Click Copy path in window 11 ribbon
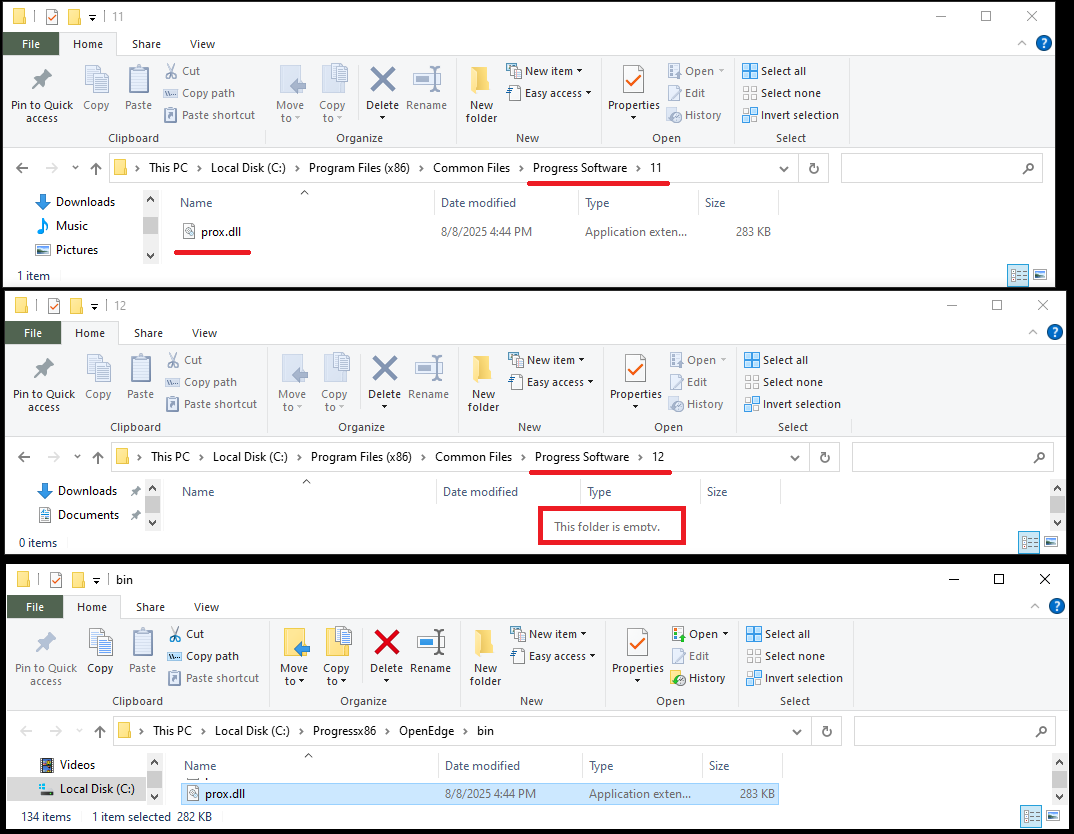Viewport: 1074px width, 834px height. coord(199,93)
